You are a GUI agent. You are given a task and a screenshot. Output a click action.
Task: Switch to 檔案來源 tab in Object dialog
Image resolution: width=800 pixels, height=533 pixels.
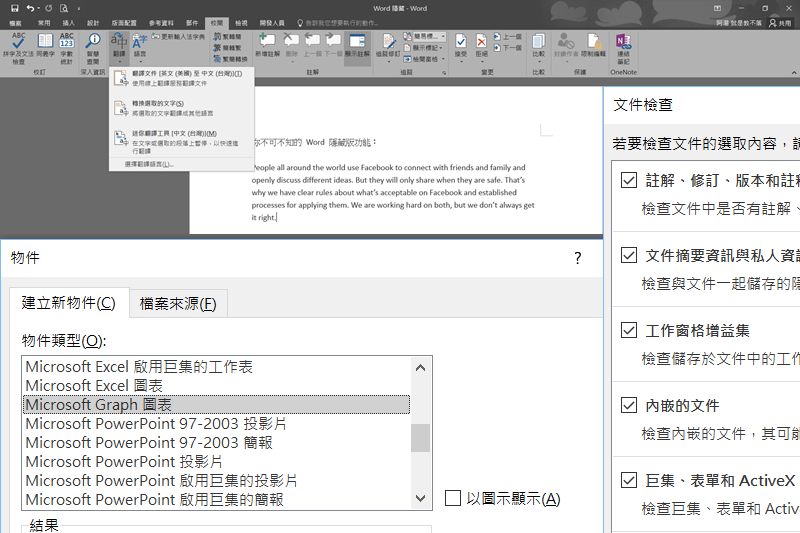click(178, 304)
